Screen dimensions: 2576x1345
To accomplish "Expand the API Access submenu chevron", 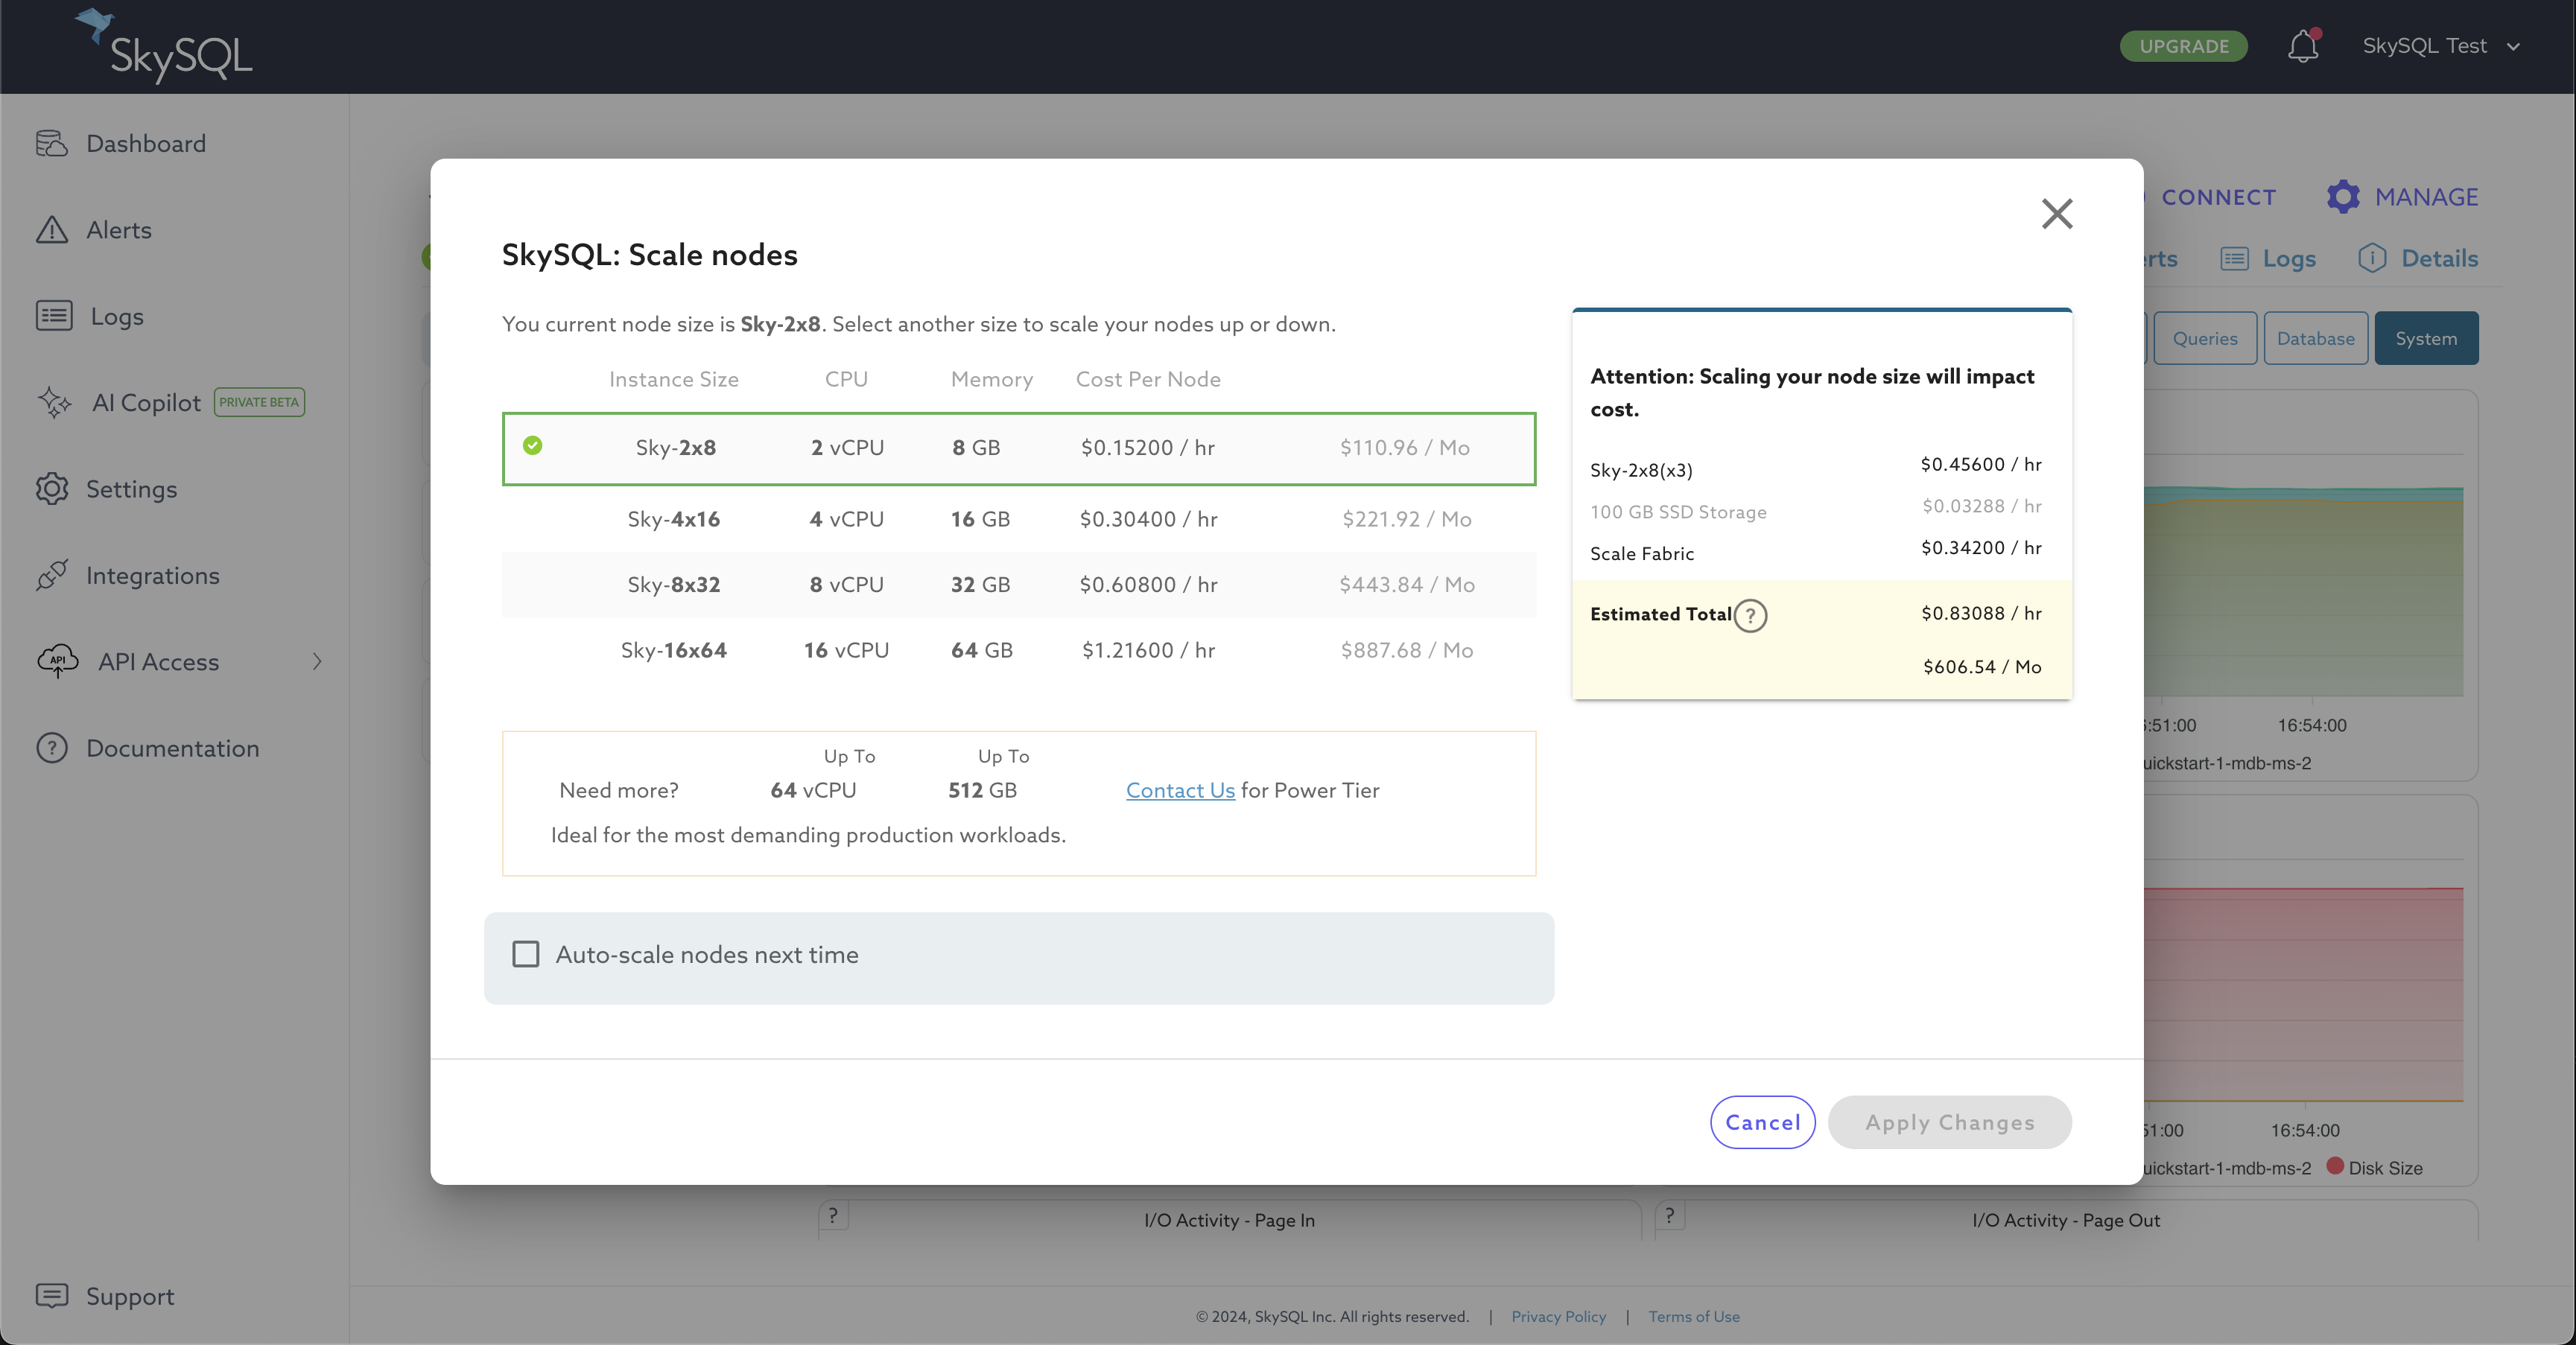I will pos(317,662).
